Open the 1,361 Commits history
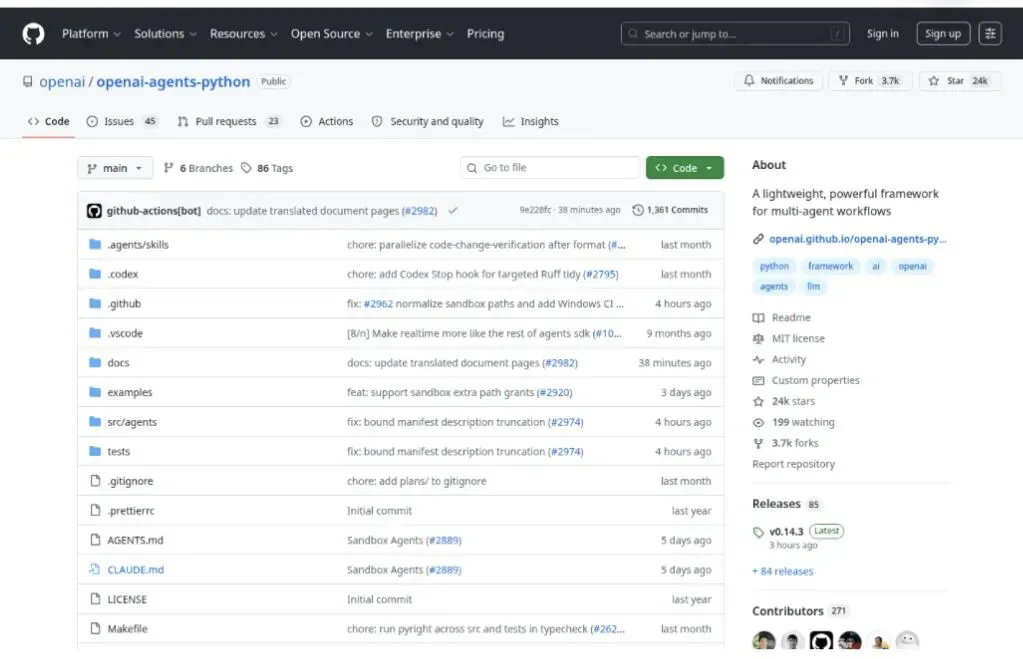Viewport: 1023px width, 659px height. [x=670, y=210]
